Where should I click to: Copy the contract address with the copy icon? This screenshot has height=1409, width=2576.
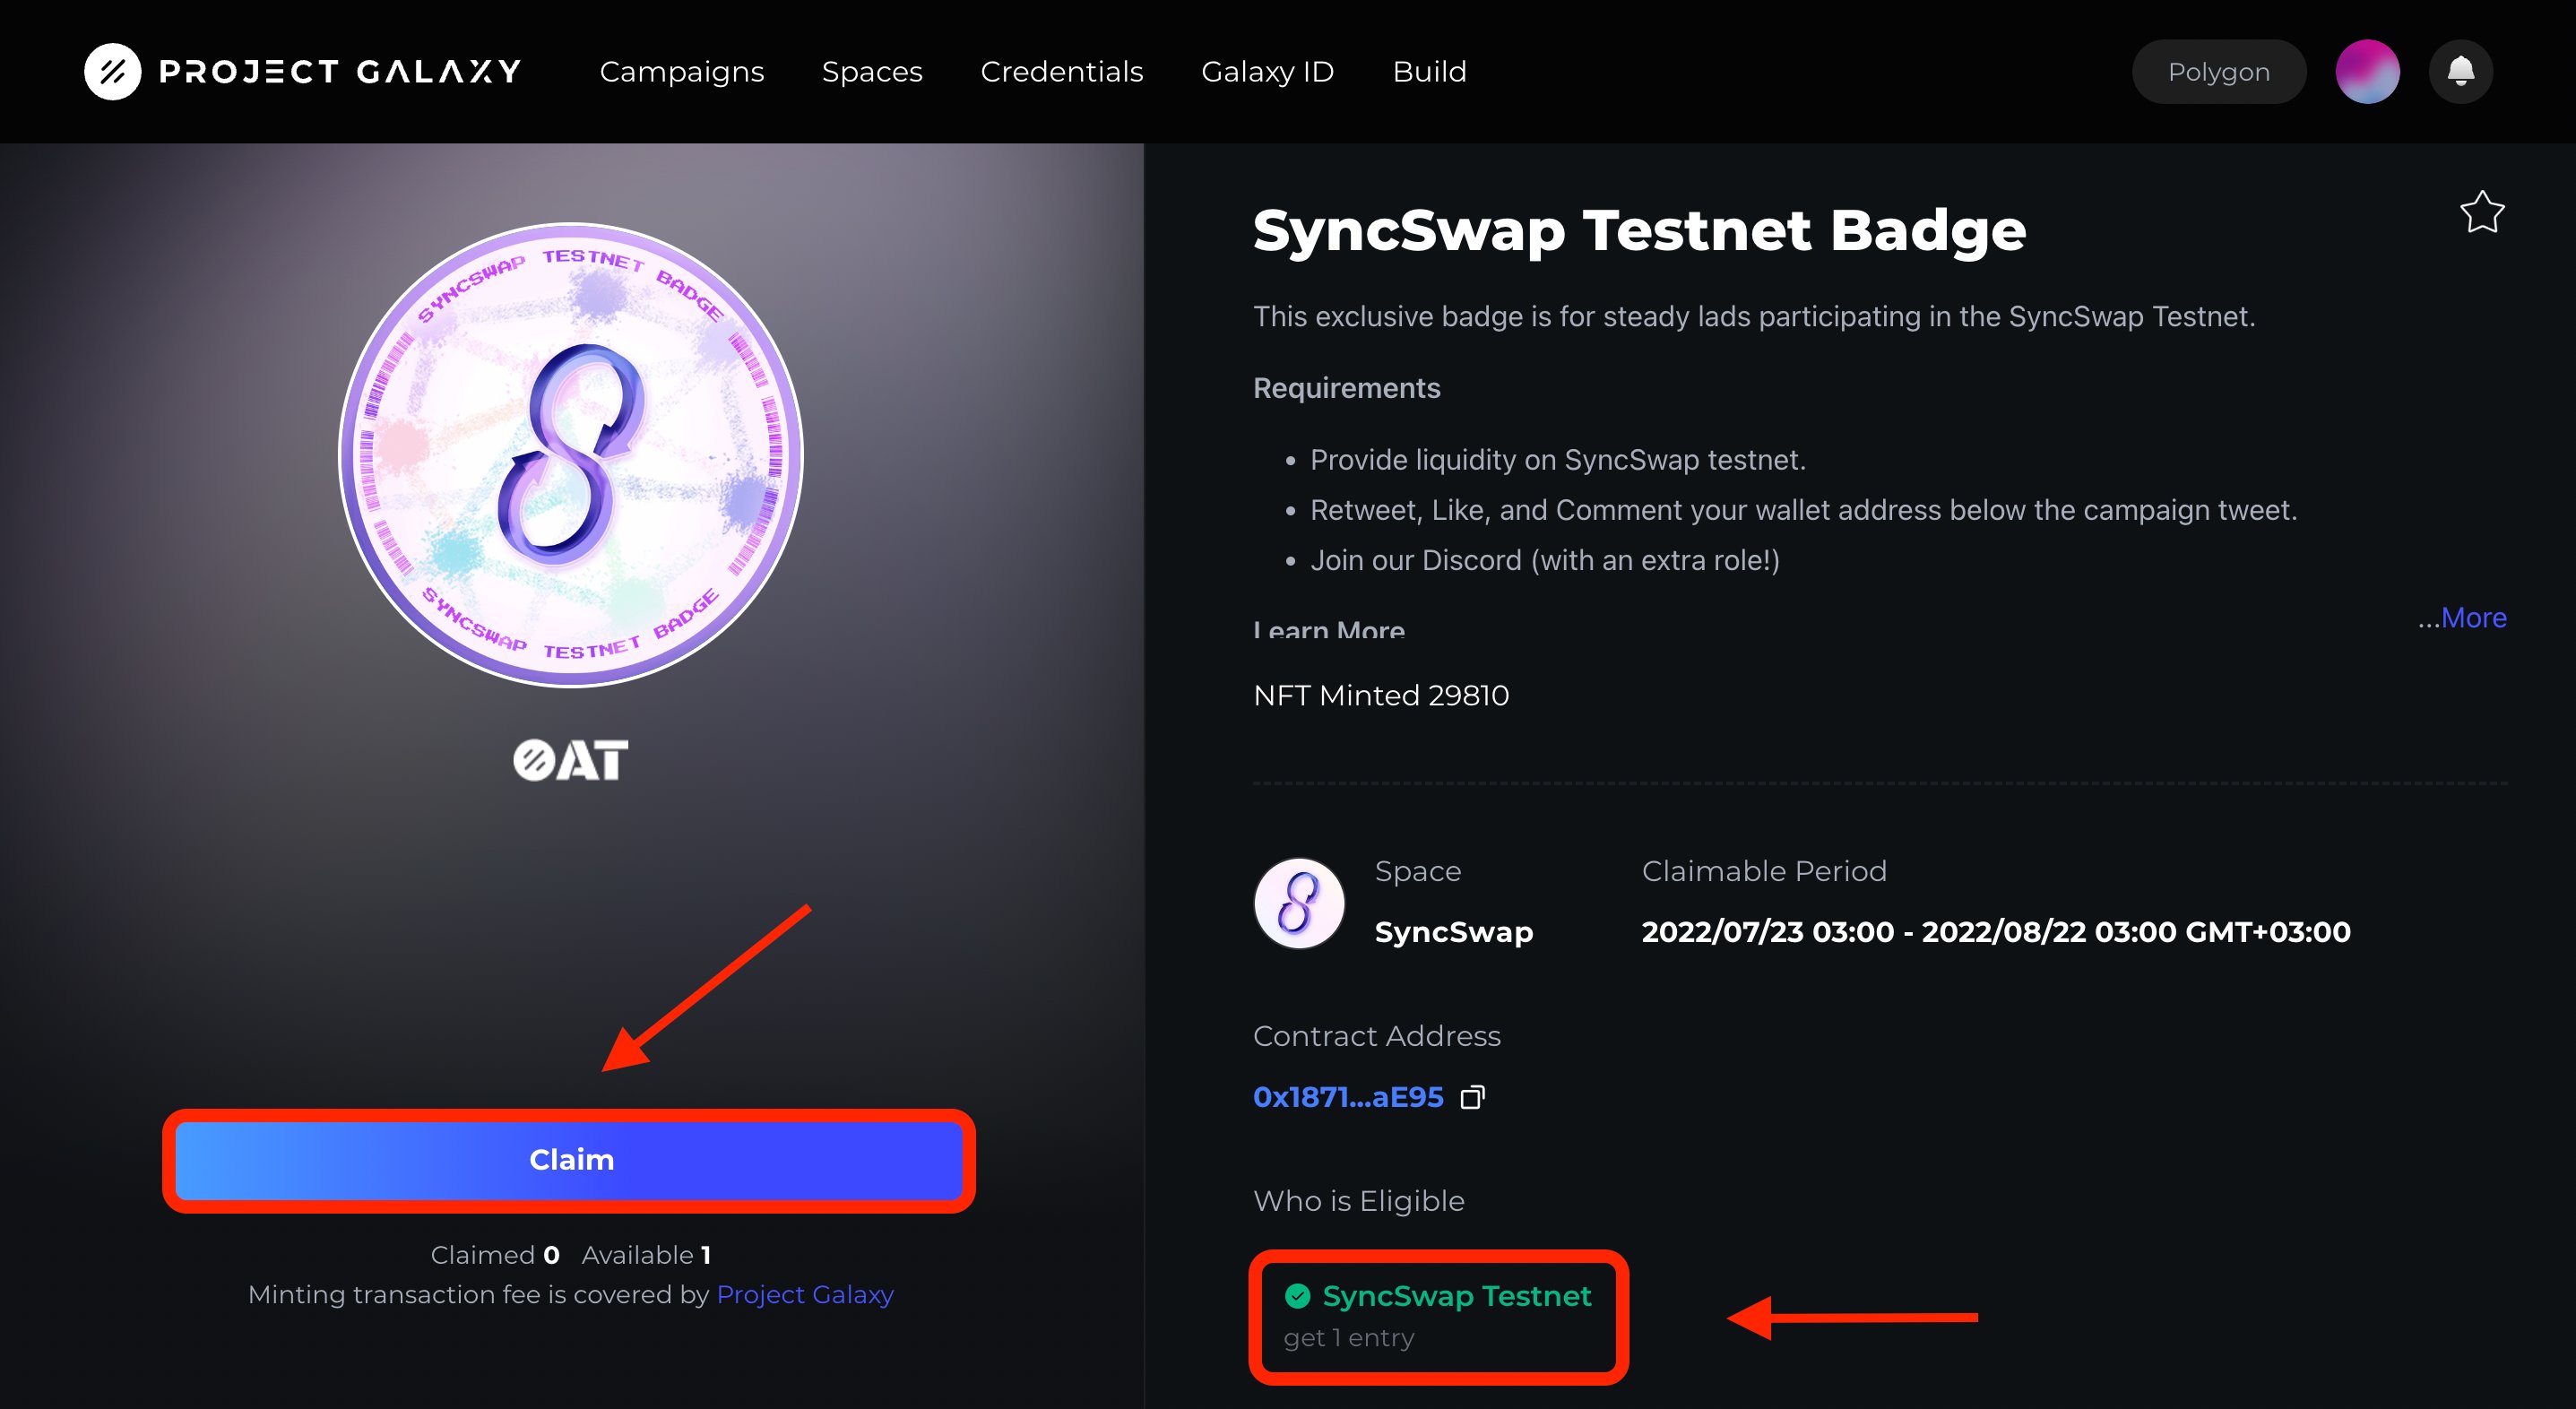click(x=1472, y=1098)
